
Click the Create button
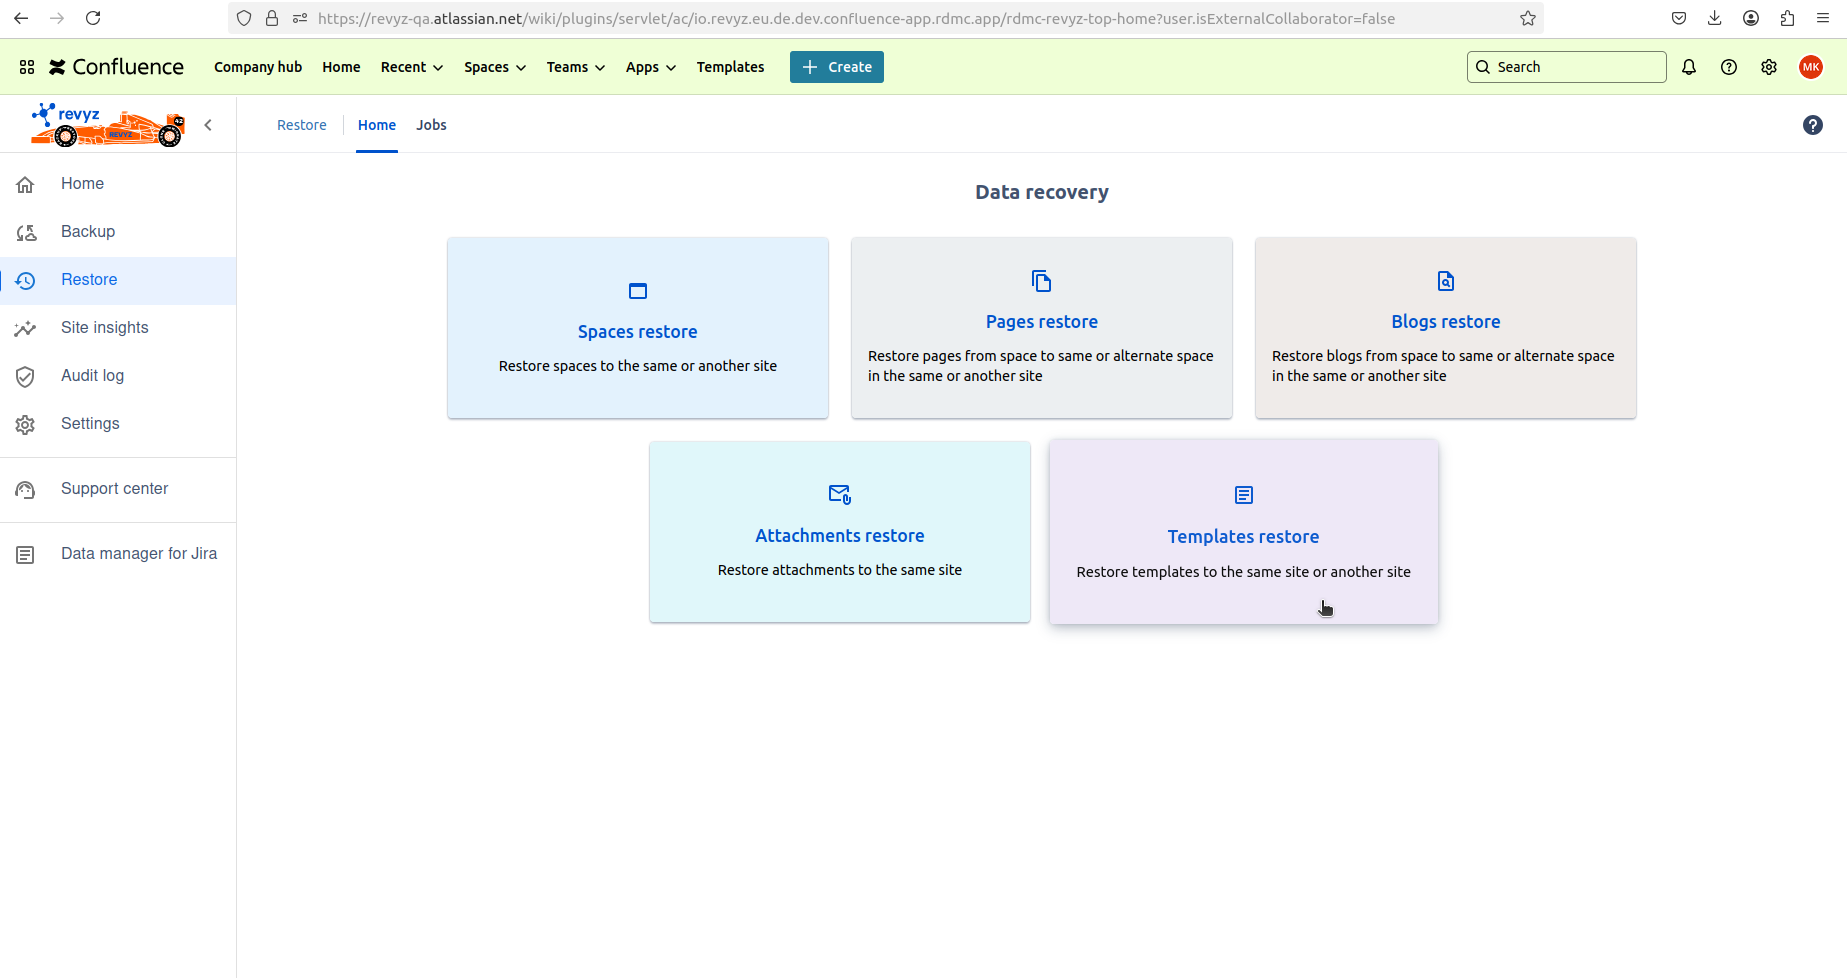pos(836,67)
